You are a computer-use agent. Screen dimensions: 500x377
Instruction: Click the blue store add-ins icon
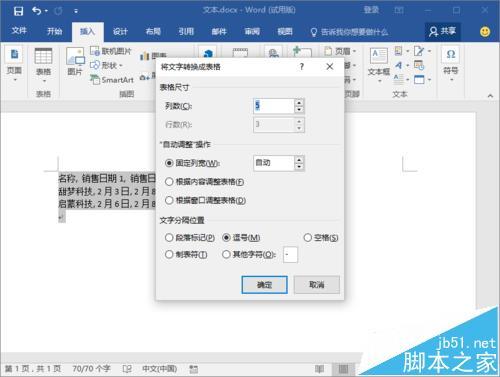coord(208,53)
